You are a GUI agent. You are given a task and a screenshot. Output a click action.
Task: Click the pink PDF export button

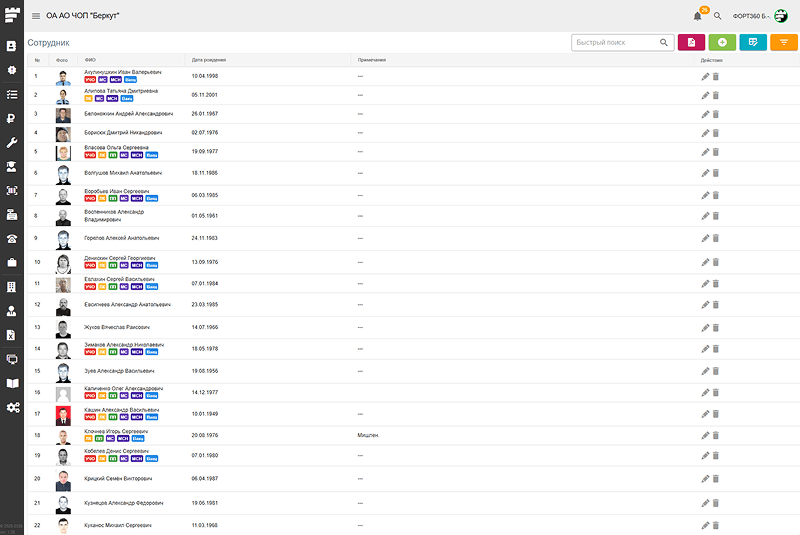690,42
